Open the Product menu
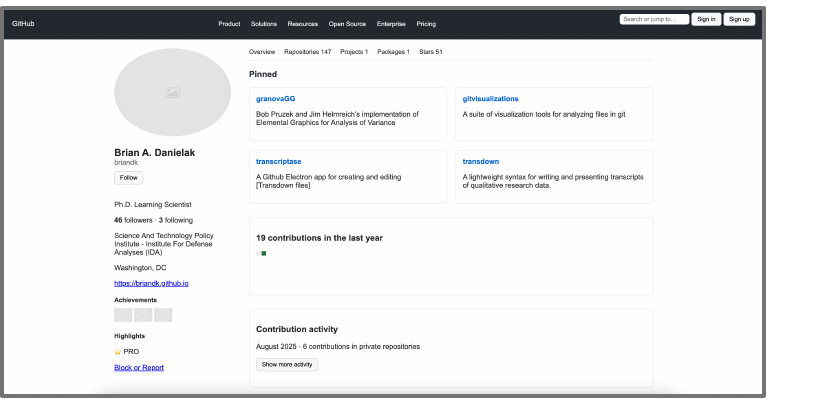825x402 pixels. (229, 24)
